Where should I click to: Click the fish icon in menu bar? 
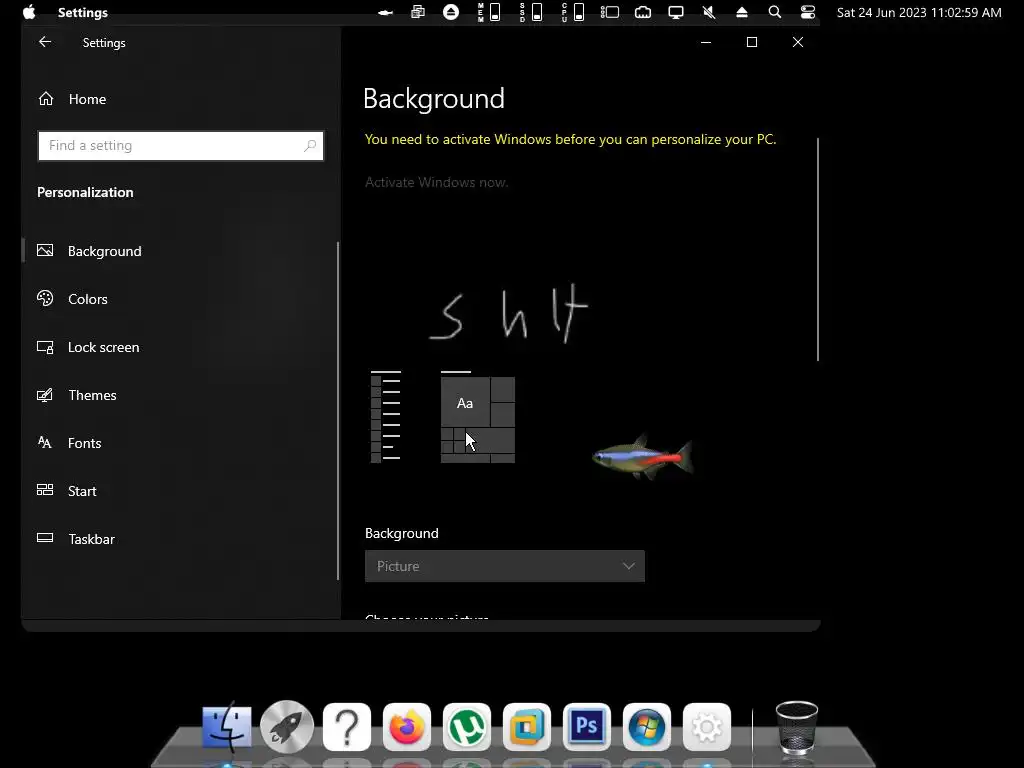coord(385,12)
